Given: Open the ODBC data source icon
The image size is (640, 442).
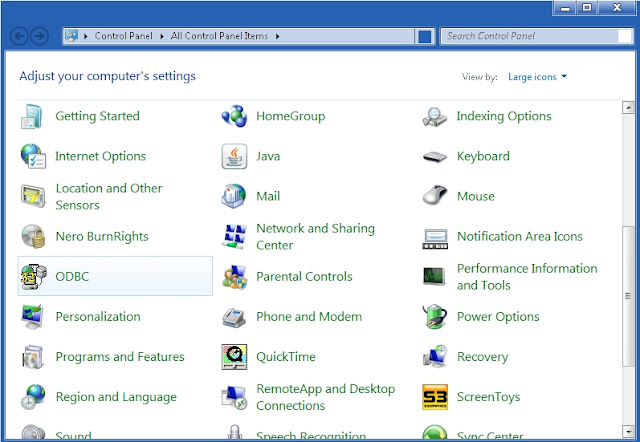Looking at the screenshot, I should (x=33, y=276).
